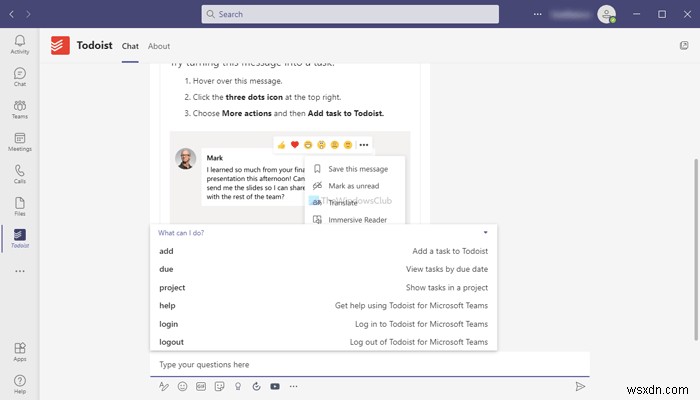Open the Format text options
The width and height of the screenshot is (700, 400).
164,387
